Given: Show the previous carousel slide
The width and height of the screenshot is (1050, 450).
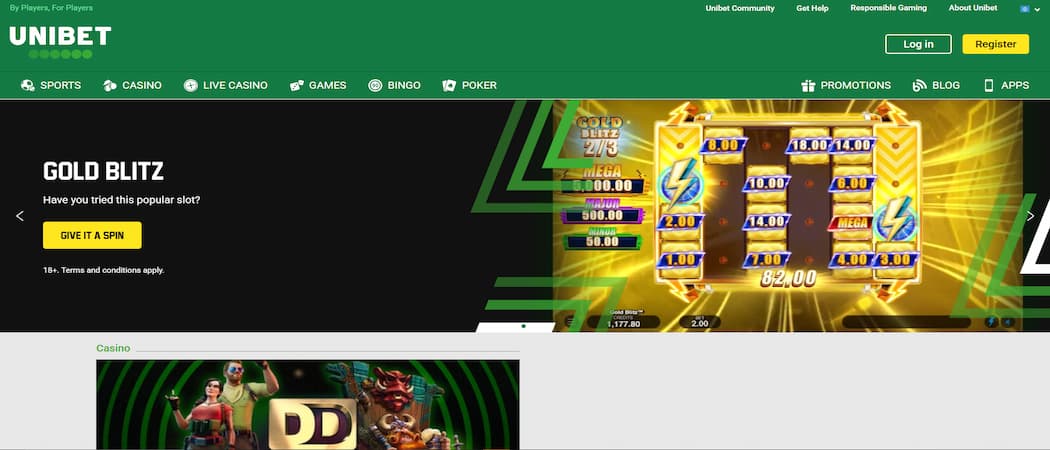Looking at the screenshot, I should 19,216.
